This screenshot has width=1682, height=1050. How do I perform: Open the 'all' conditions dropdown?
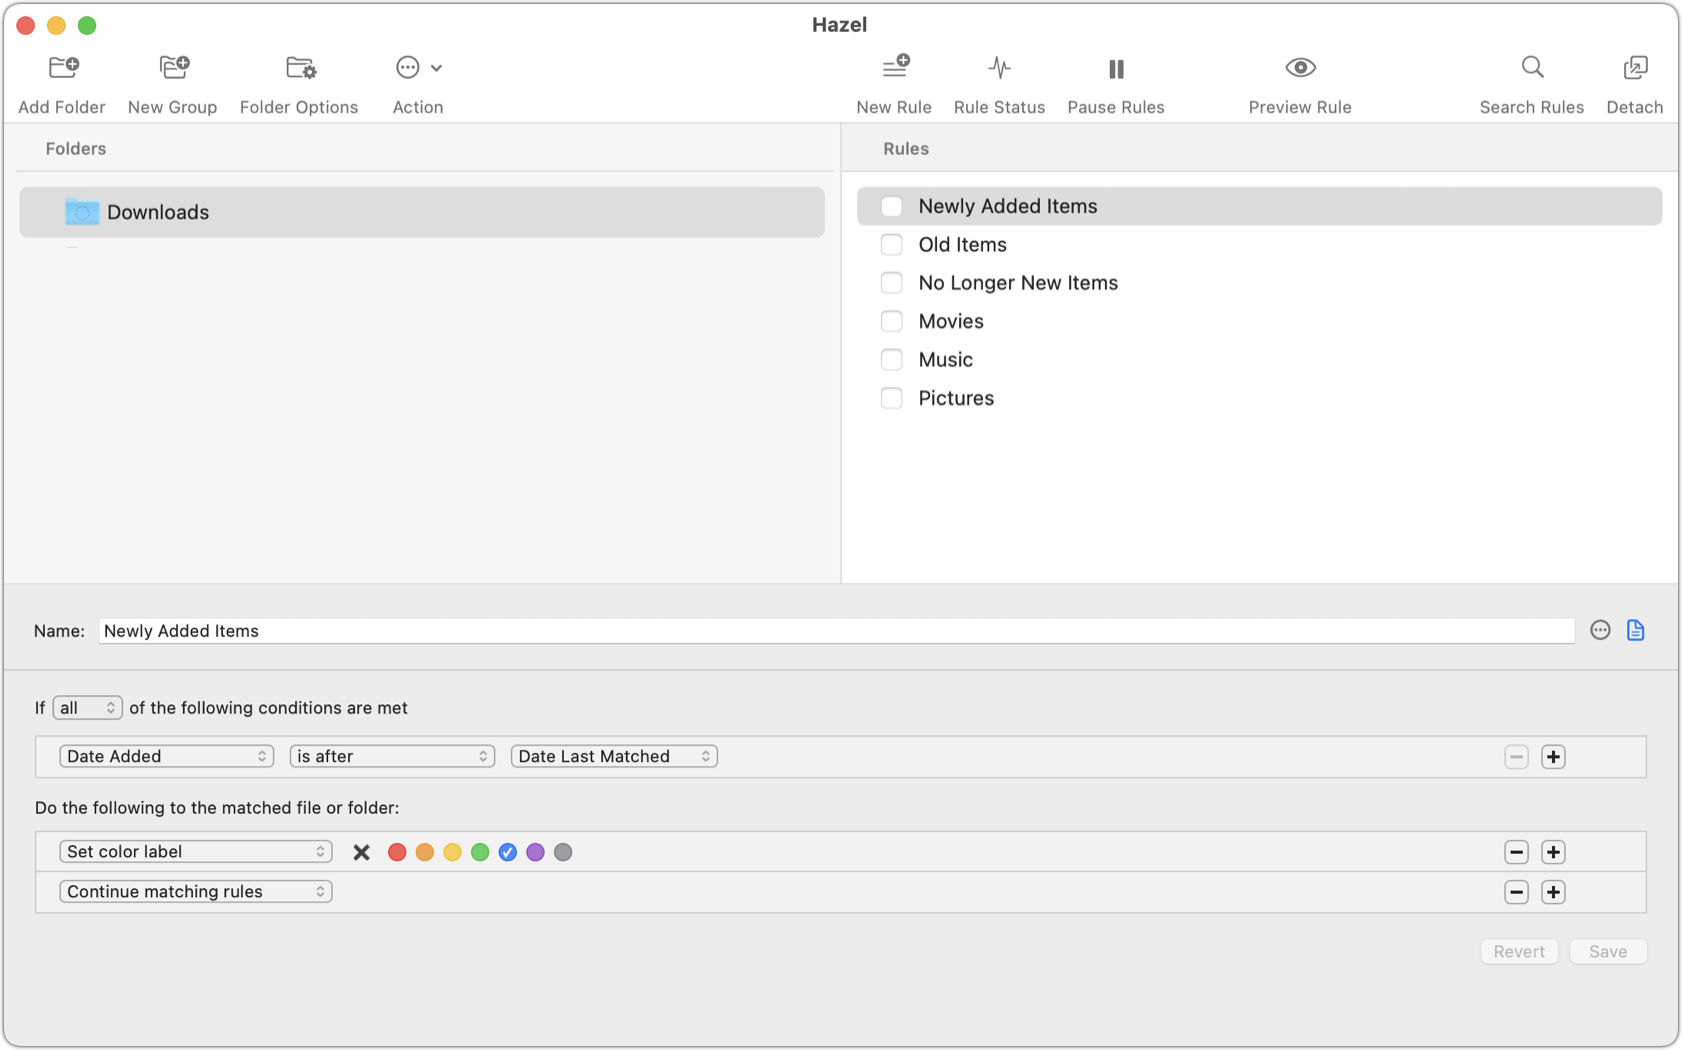point(87,708)
